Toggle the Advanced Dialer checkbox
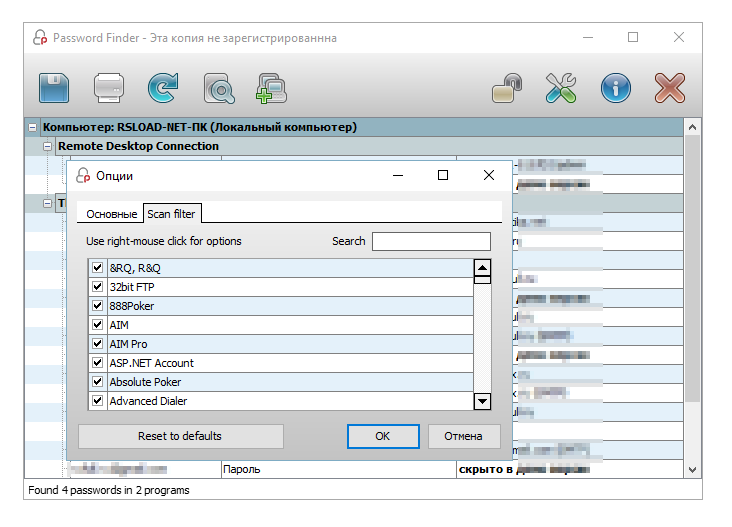 (x=97, y=401)
